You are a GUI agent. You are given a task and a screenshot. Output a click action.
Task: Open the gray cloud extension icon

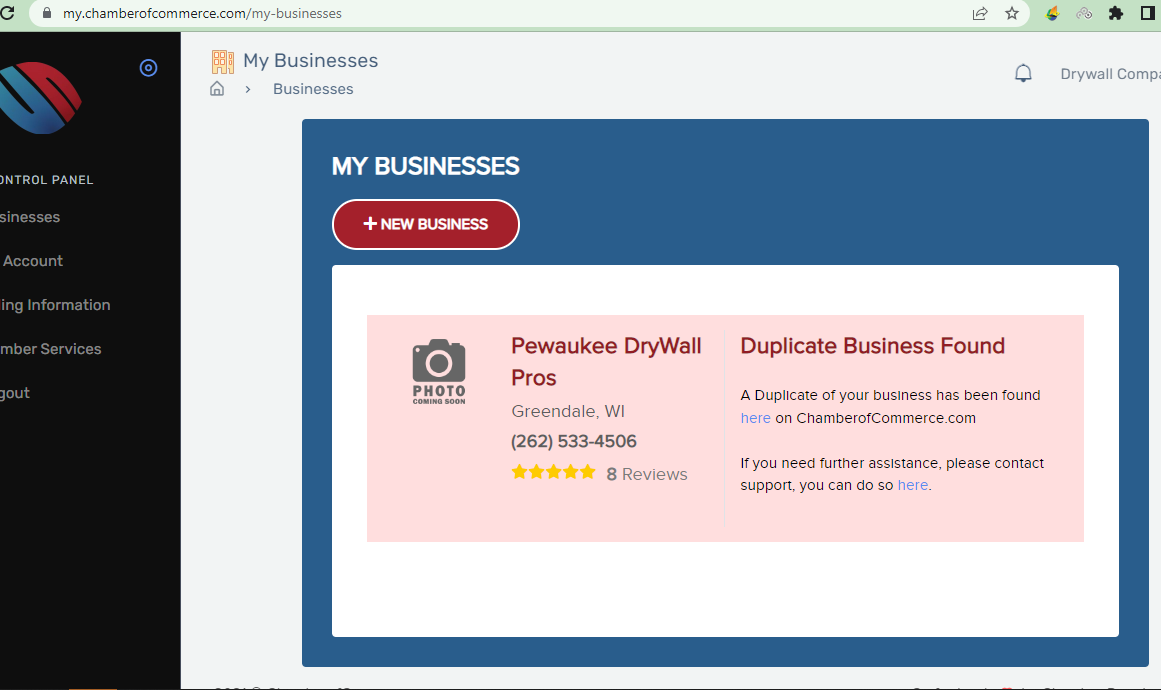pos(1084,13)
